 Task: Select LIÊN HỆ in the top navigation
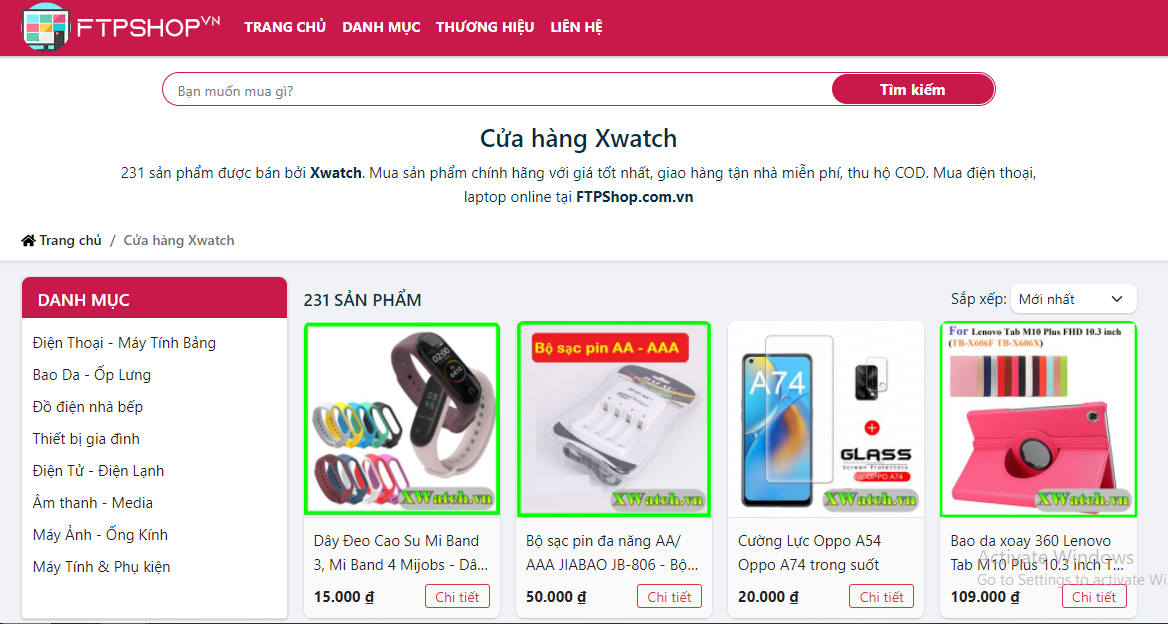click(577, 28)
